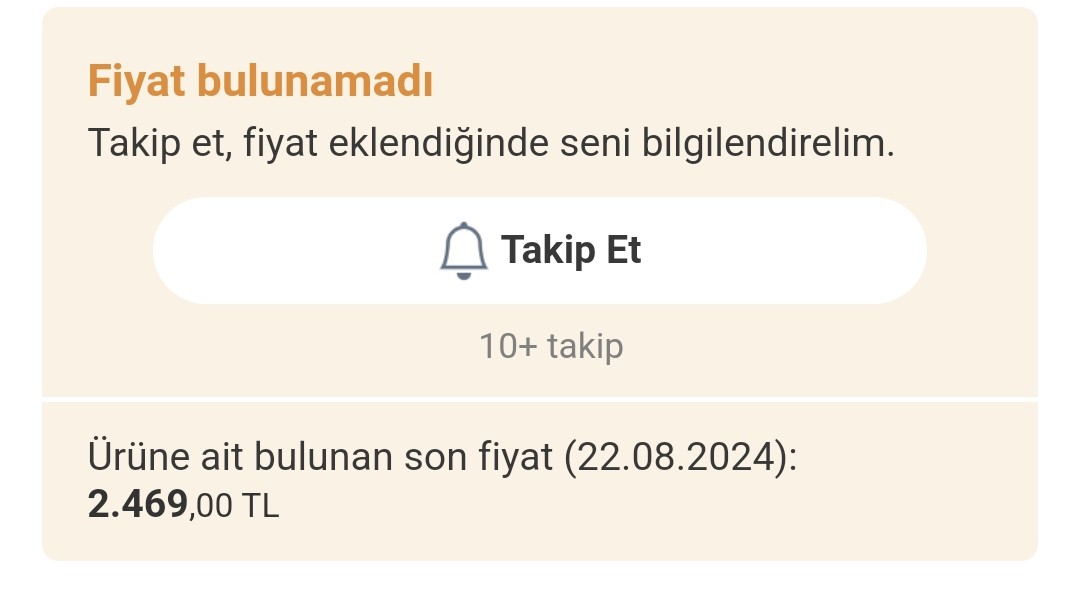Click the "Fiyat bulunamadı" heading
Viewport: 1080px width, 612px height.
pyautogui.click(x=260, y=82)
